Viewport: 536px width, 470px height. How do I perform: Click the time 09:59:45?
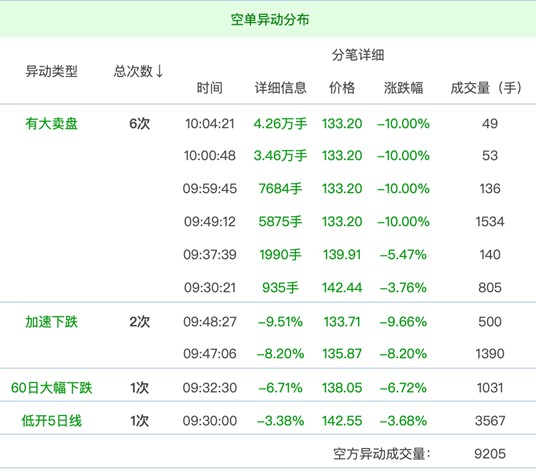pos(210,188)
